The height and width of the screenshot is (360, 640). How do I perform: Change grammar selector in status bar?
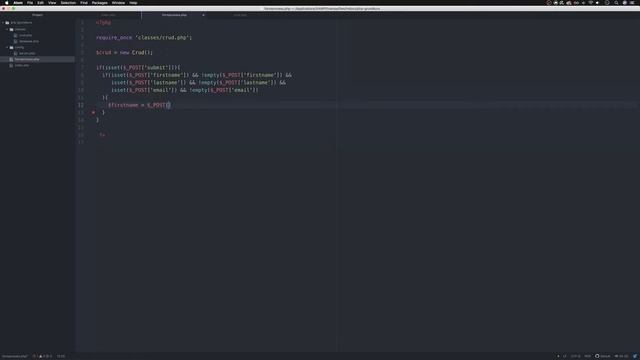587,356
